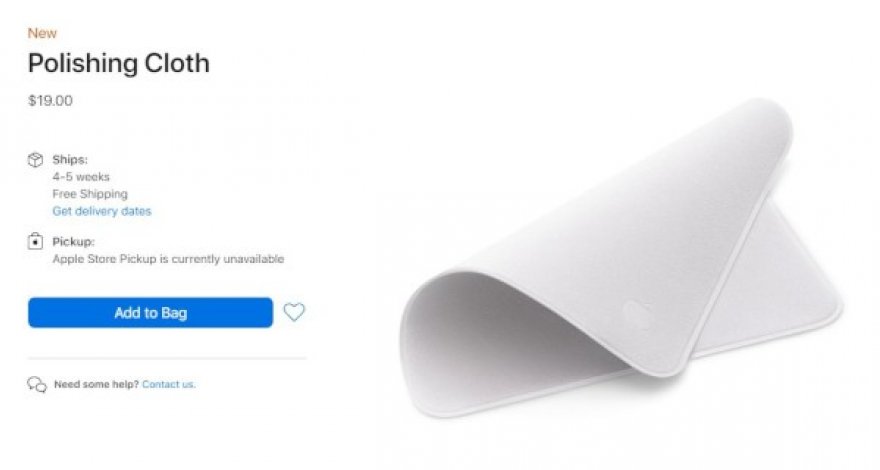Click the shopping bag icon beside Pickup
Viewport: 880px width, 470px height.
pos(35,241)
